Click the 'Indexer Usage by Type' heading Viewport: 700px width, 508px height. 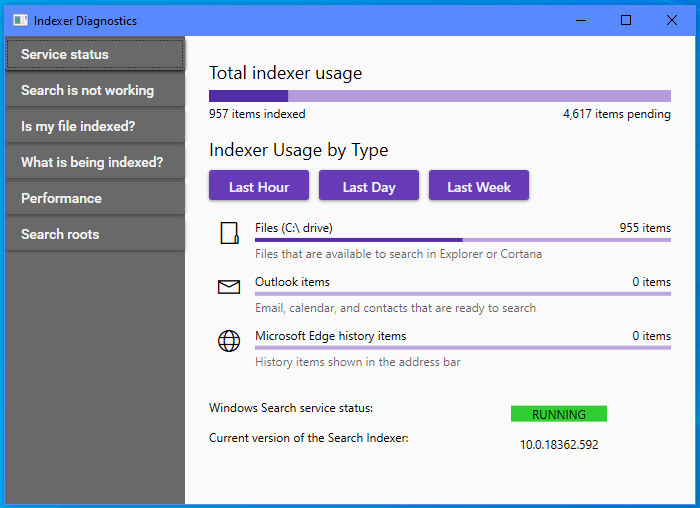(299, 150)
